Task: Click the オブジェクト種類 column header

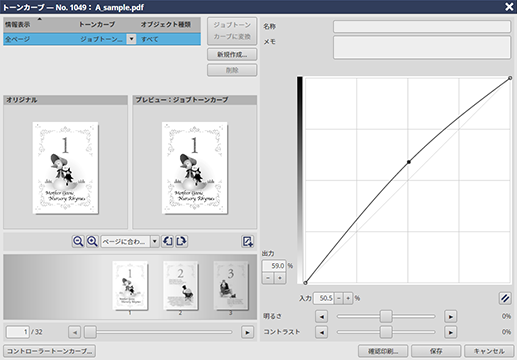Action: (166, 24)
